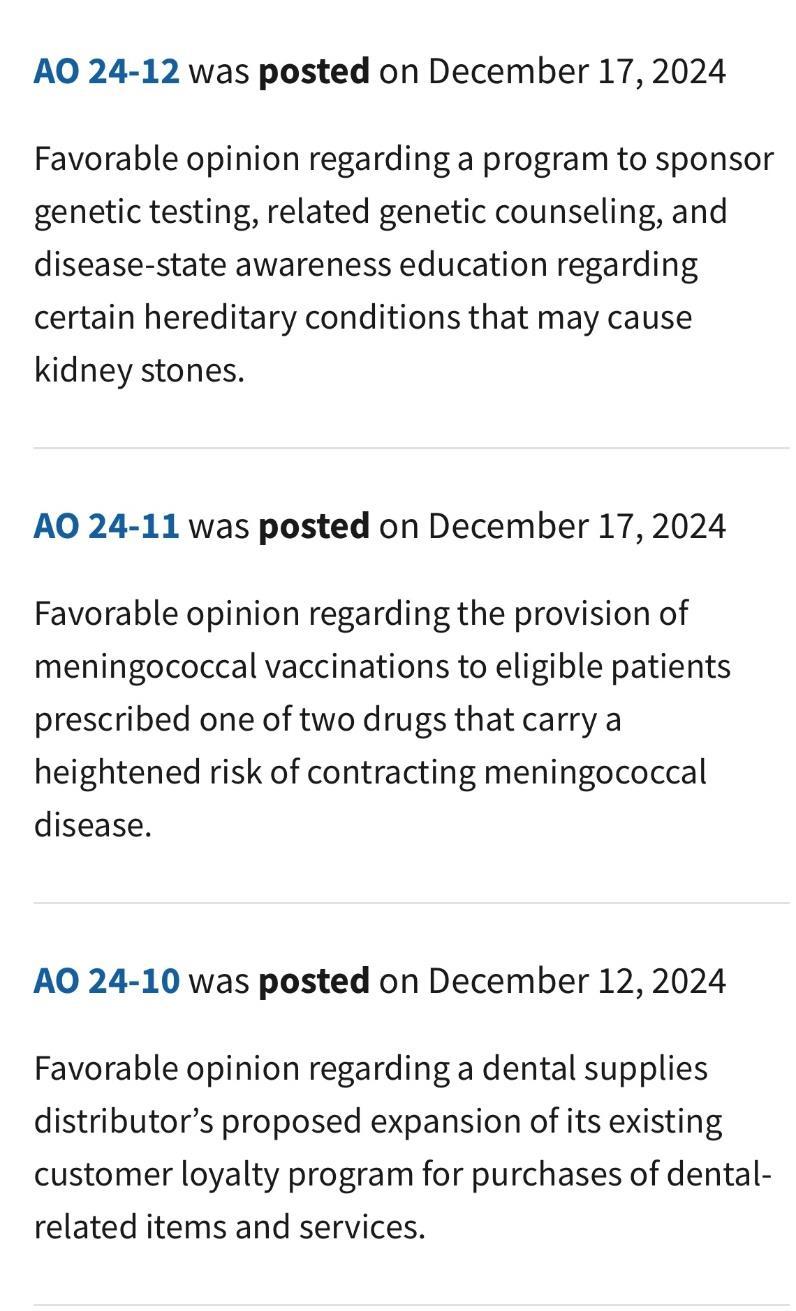Viewport: 796px width, 1311px height.
Task: Click 'dental supplies' in the AO 24-10 summary
Action: pos(595,1068)
